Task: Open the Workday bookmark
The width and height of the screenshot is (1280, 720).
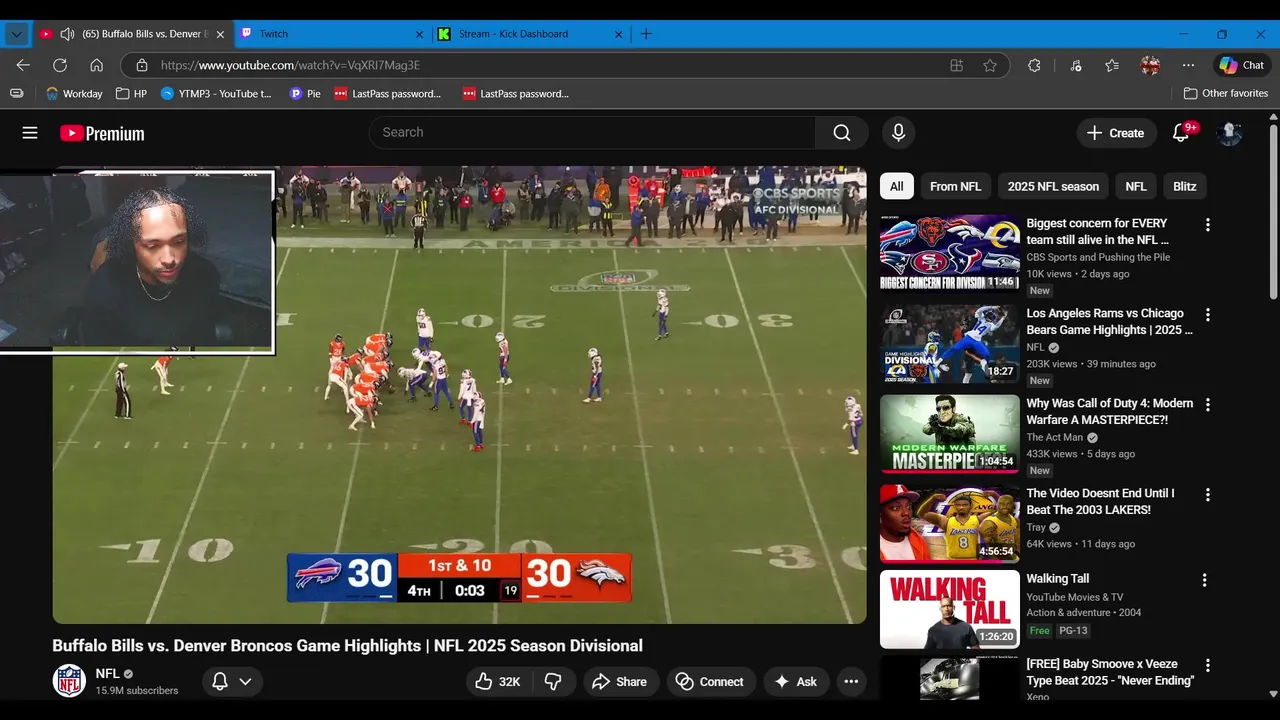Action: click(75, 93)
